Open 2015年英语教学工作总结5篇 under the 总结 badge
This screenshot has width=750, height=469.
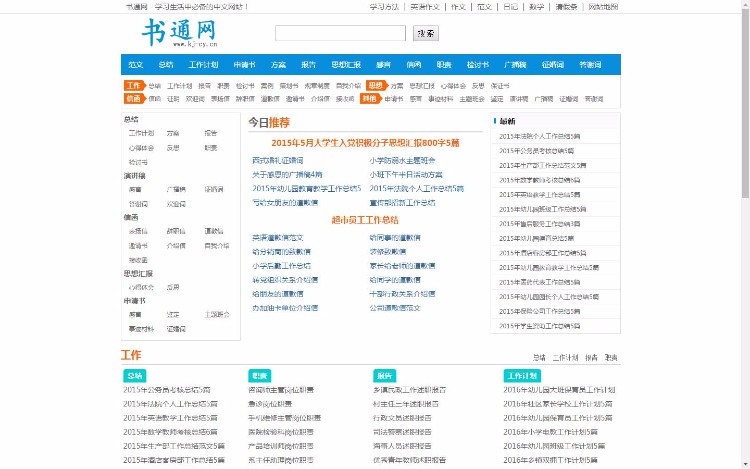point(170,418)
